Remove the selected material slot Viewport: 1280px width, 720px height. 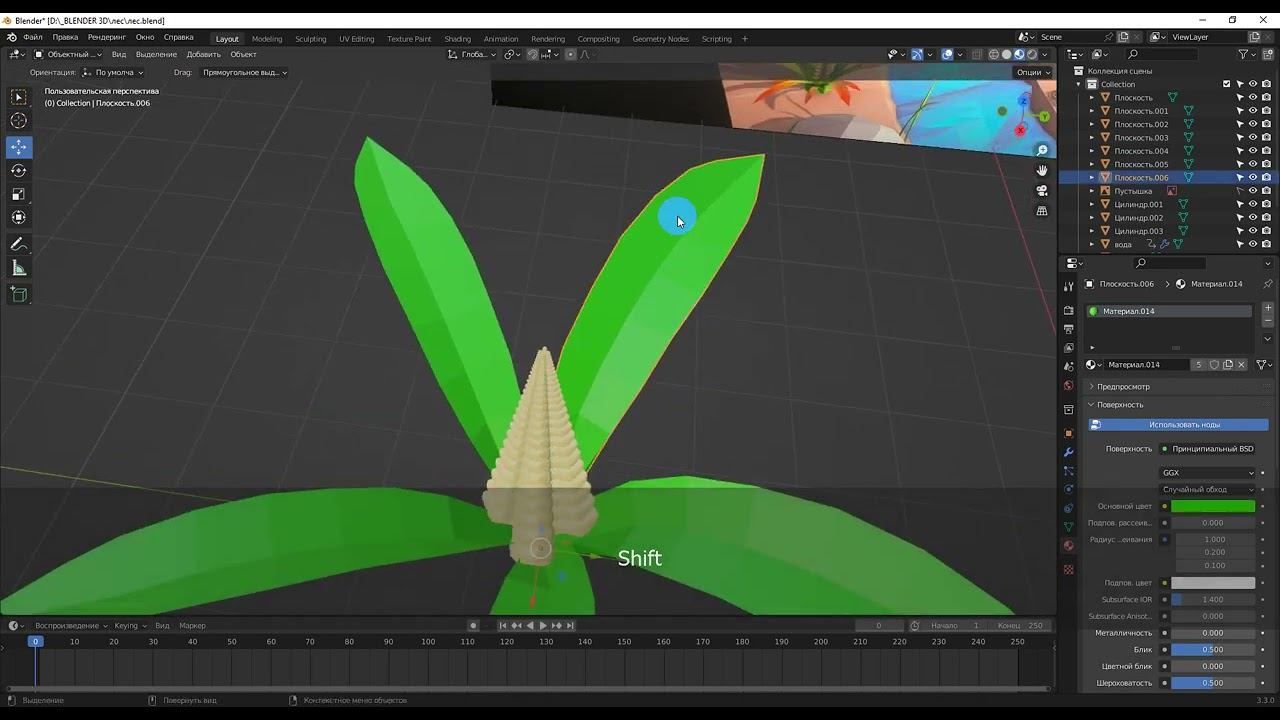[x=1268, y=322]
